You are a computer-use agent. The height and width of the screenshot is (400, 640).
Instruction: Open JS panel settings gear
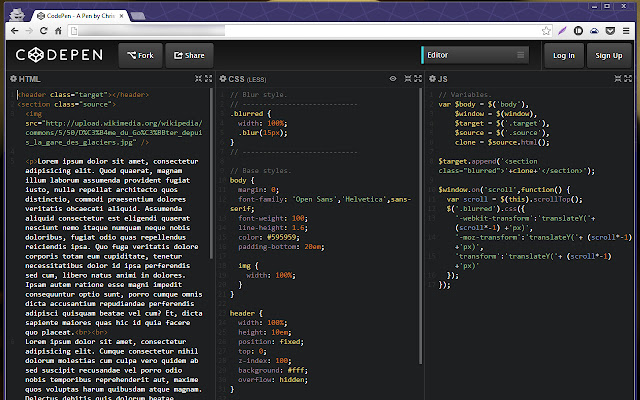point(431,78)
